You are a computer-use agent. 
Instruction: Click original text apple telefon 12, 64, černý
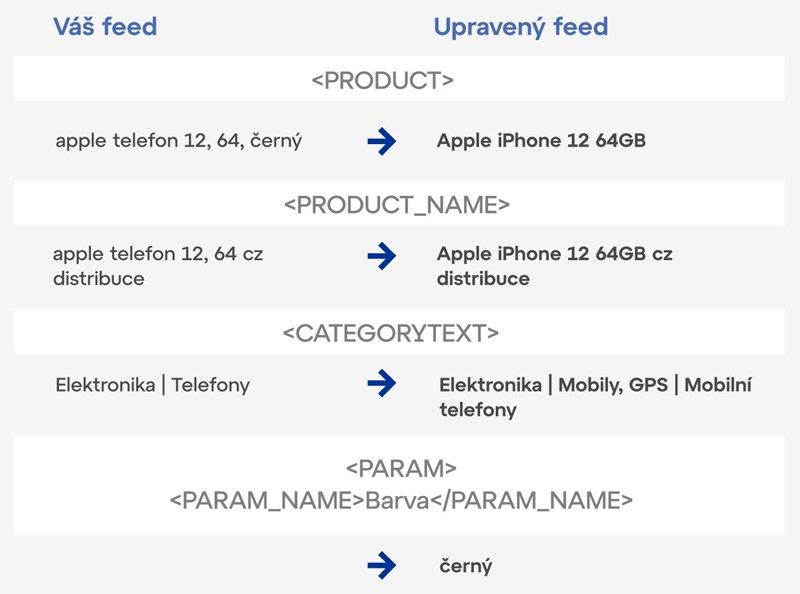179,141
